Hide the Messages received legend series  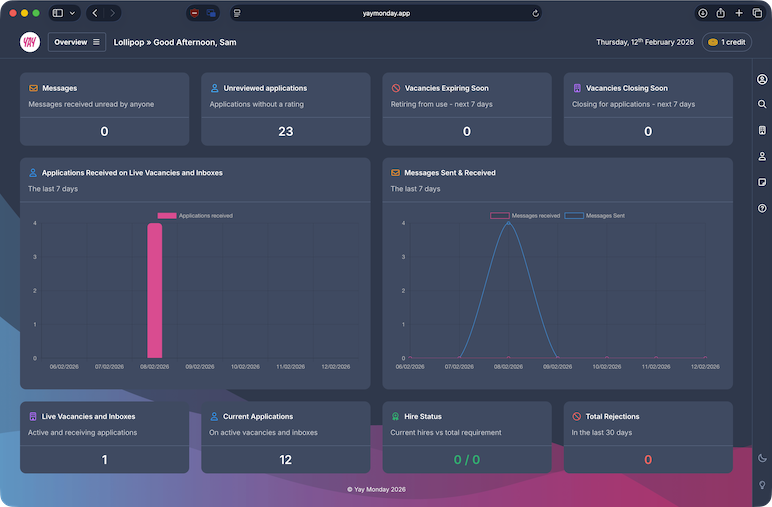525,215
